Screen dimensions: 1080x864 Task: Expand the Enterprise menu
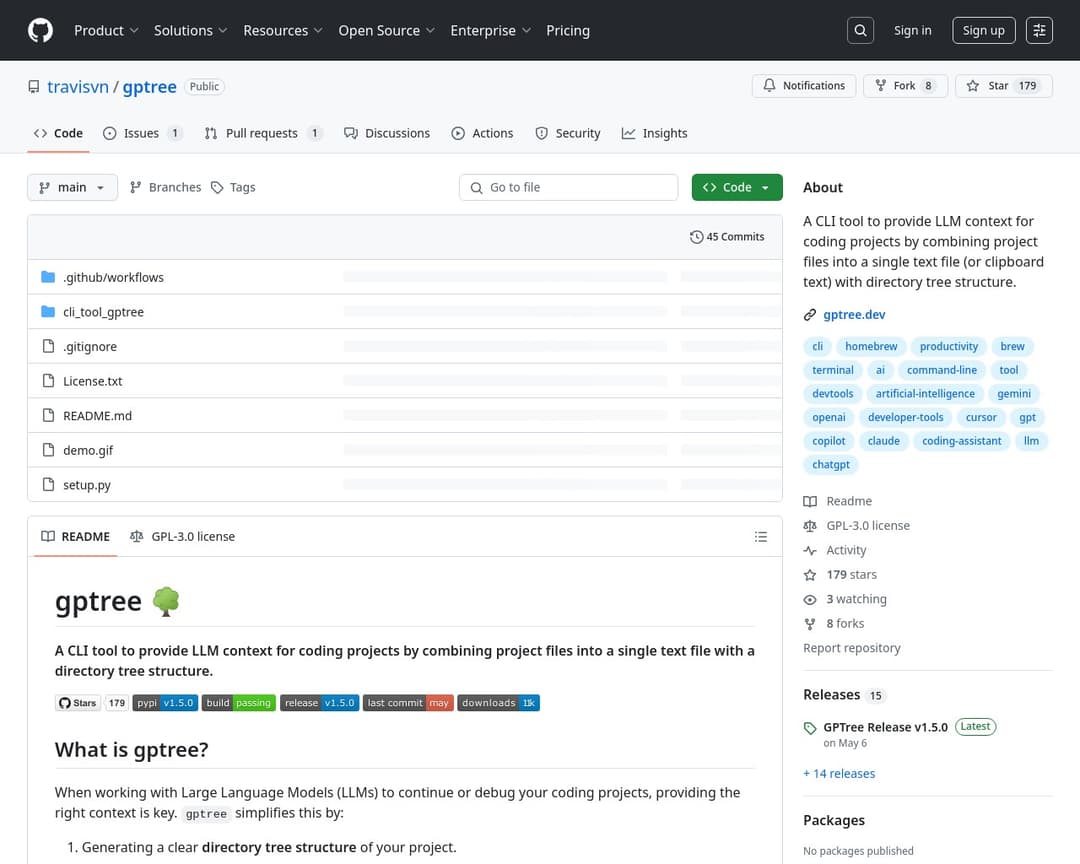pos(490,30)
